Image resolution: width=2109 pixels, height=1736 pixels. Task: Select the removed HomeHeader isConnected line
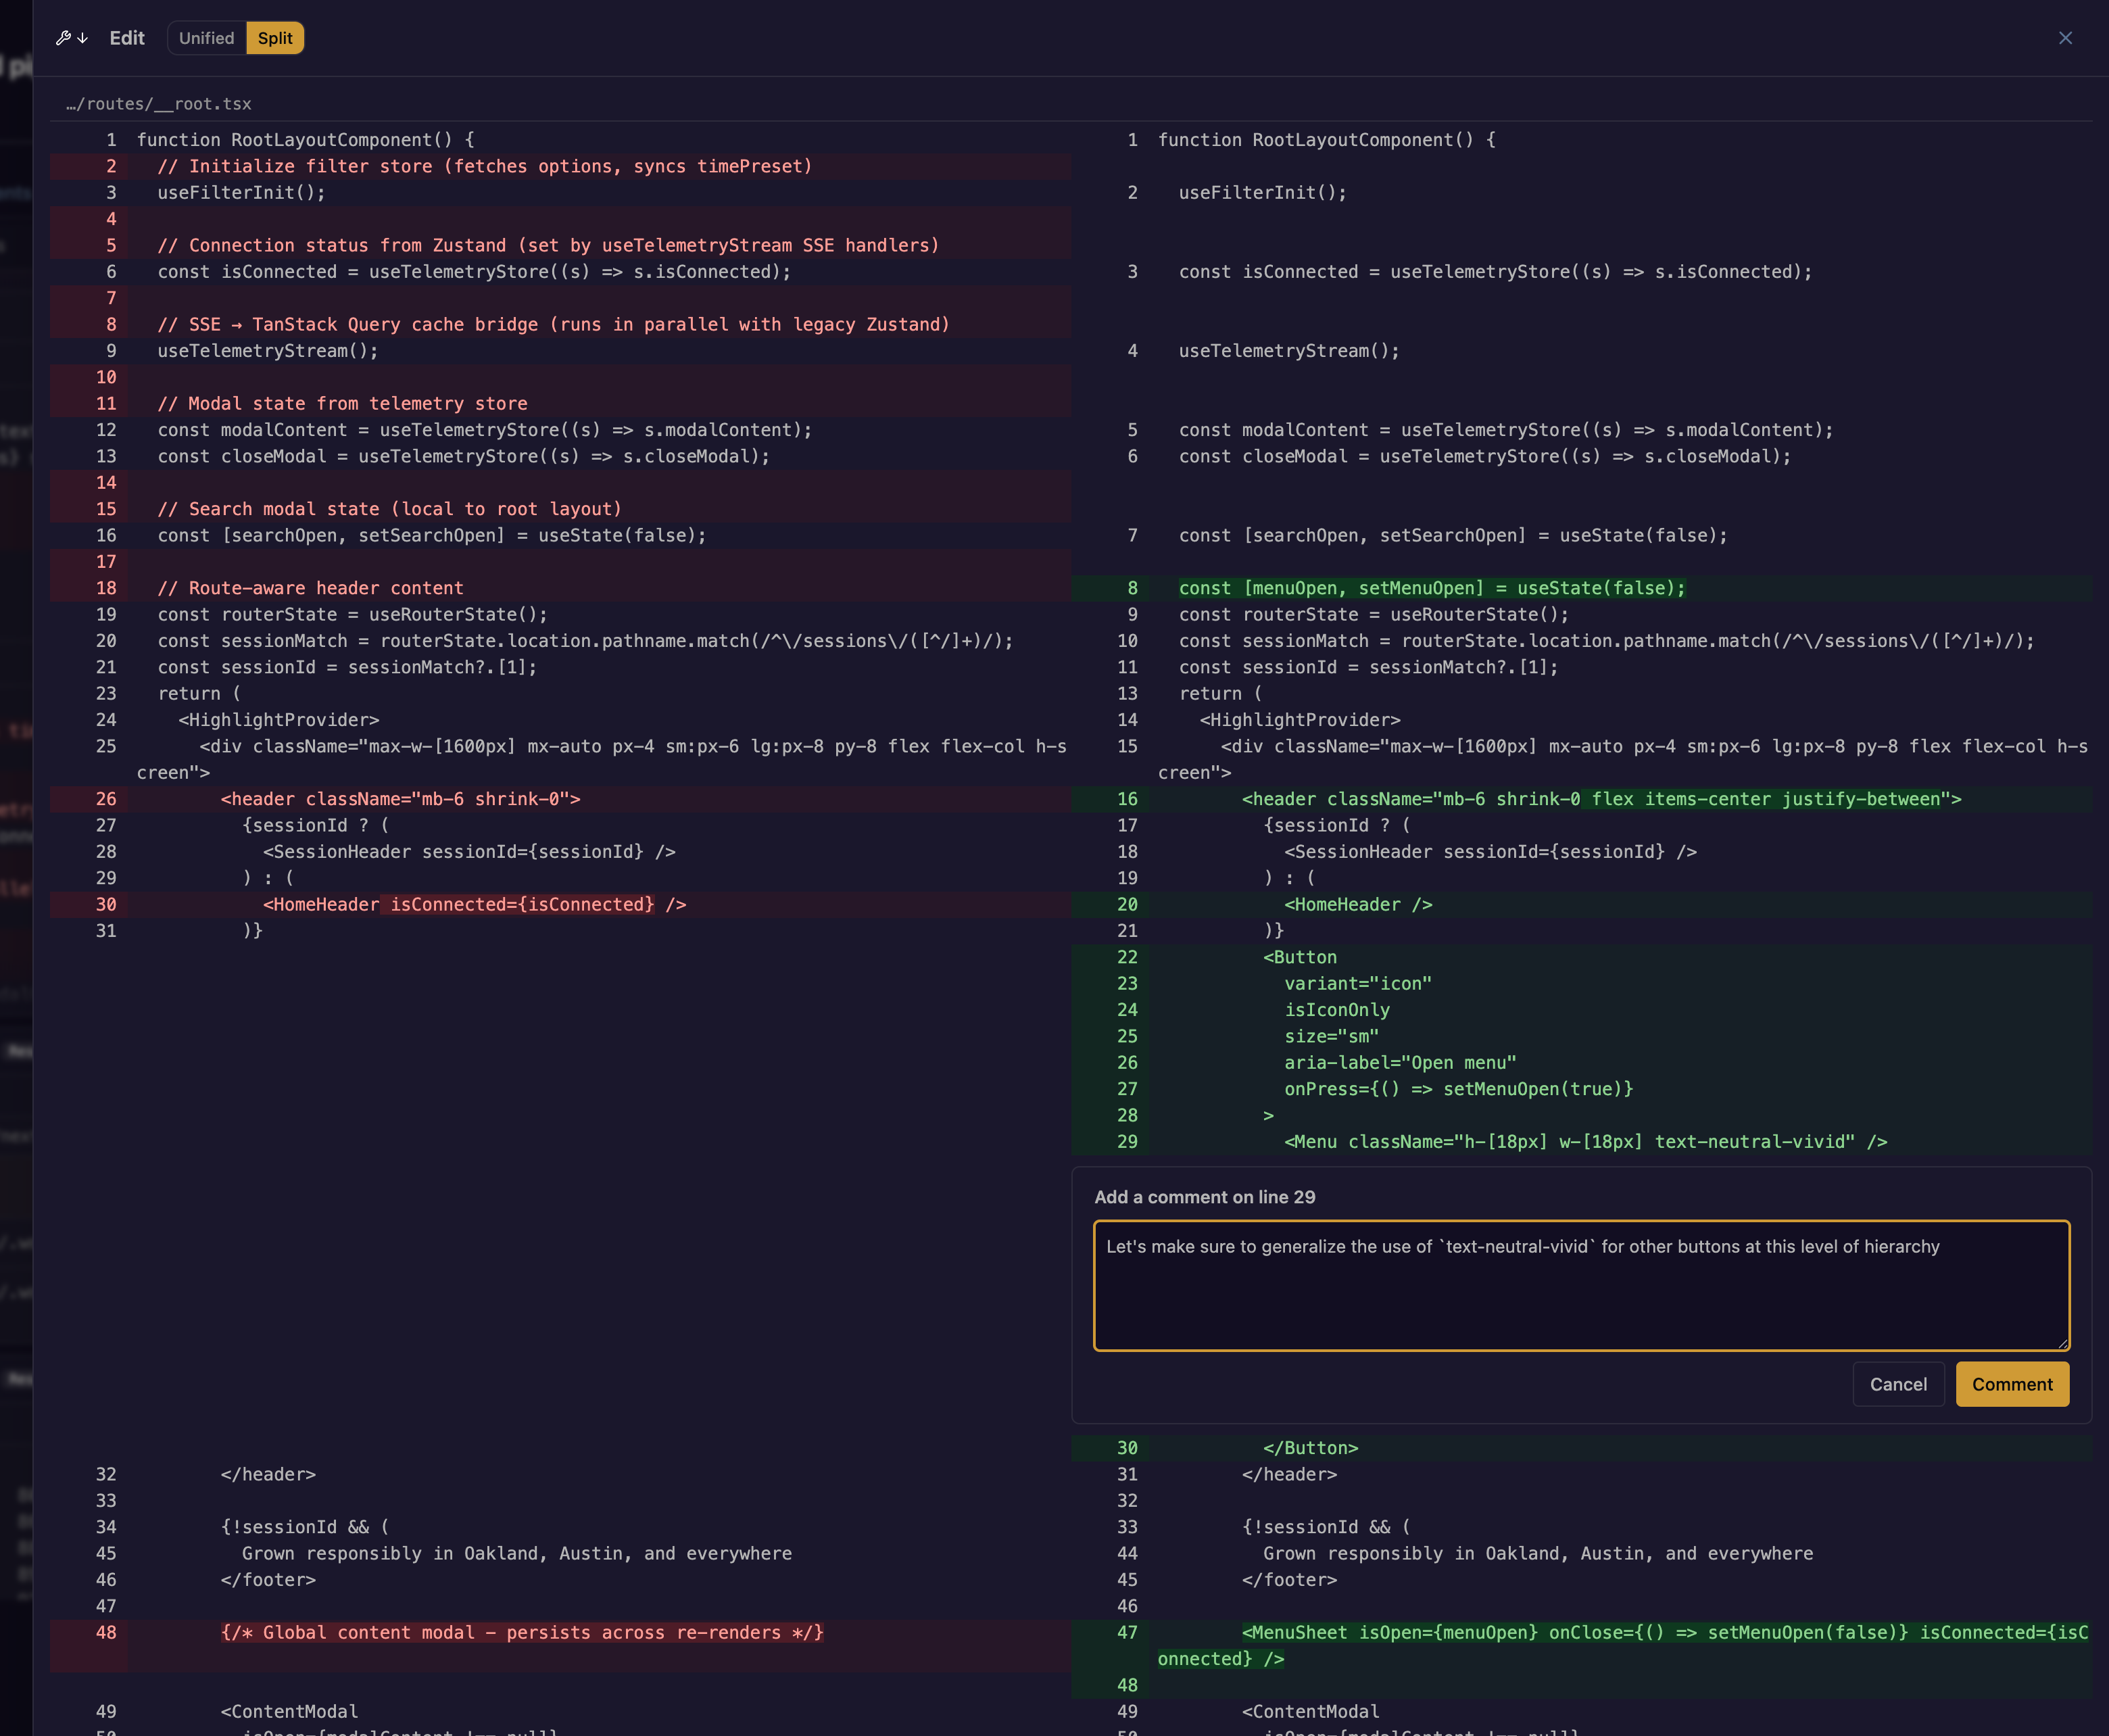470,904
